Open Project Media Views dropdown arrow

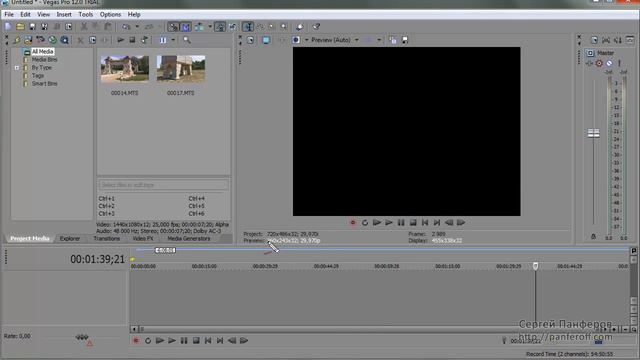click(173, 40)
